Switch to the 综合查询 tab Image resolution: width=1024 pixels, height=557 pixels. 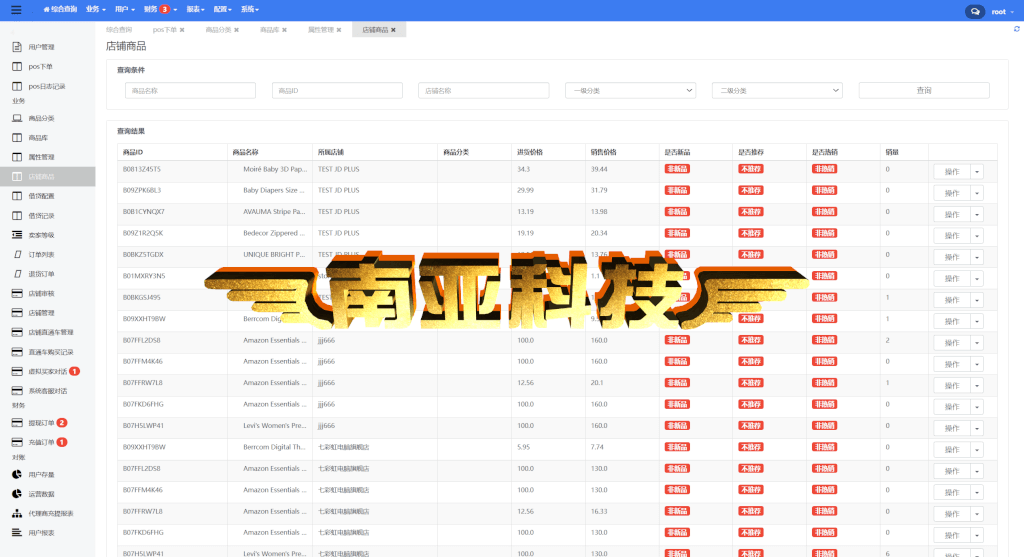coord(119,29)
